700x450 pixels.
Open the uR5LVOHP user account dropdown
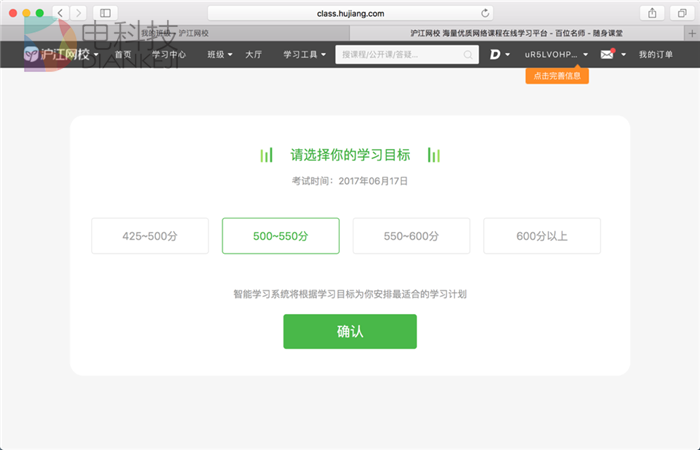coord(556,54)
